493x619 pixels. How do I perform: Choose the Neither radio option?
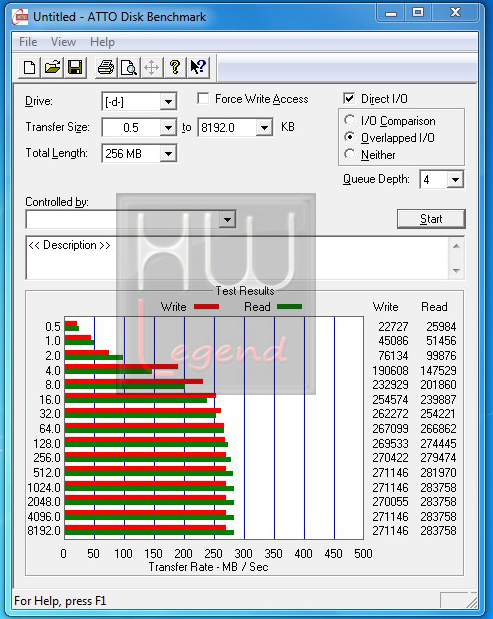click(349, 154)
